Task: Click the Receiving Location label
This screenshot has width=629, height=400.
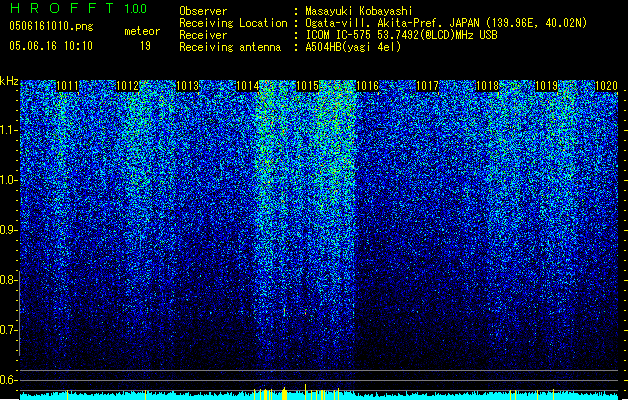Action: click(233, 23)
